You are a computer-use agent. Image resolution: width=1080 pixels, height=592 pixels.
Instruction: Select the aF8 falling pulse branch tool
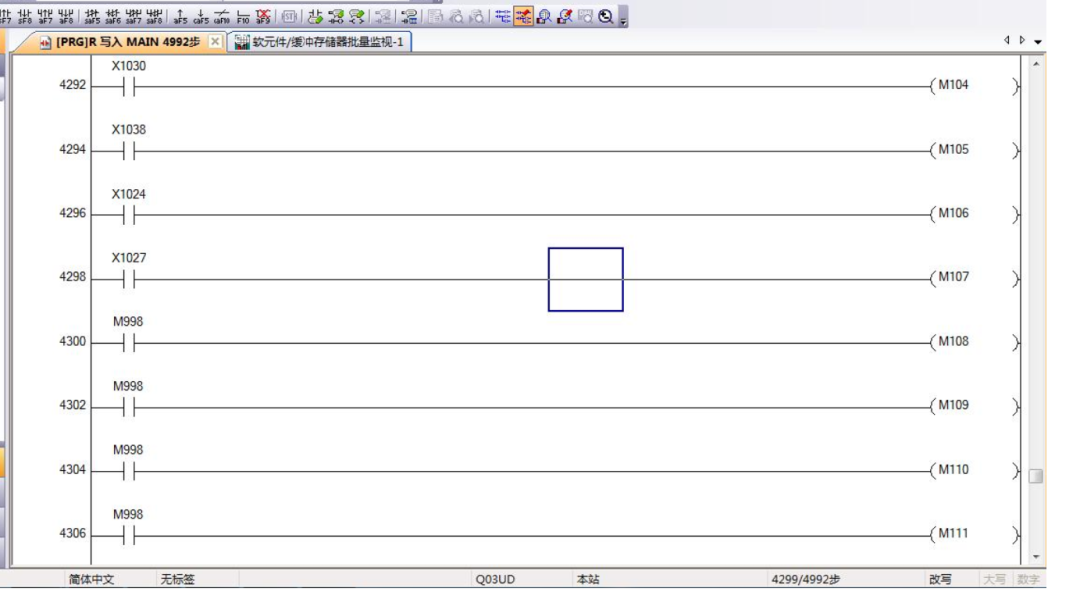click(x=66, y=16)
